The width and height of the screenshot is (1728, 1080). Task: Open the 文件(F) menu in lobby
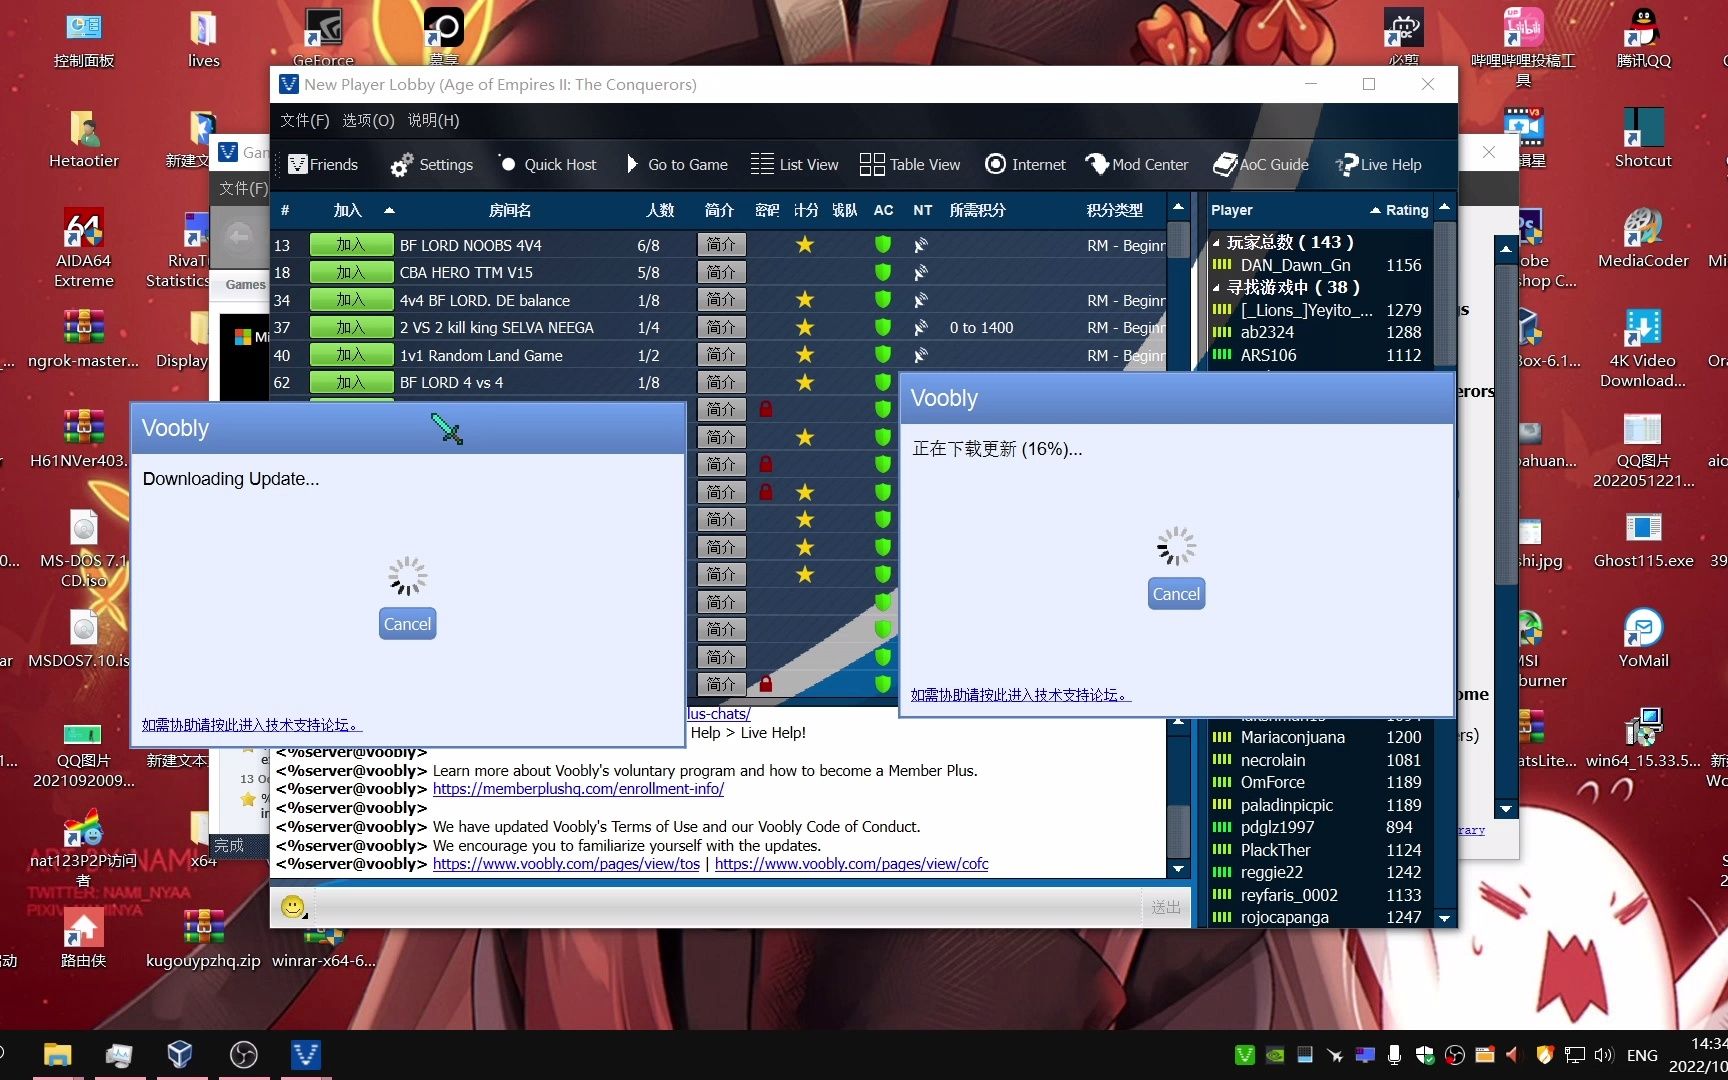(x=304, y=120)
